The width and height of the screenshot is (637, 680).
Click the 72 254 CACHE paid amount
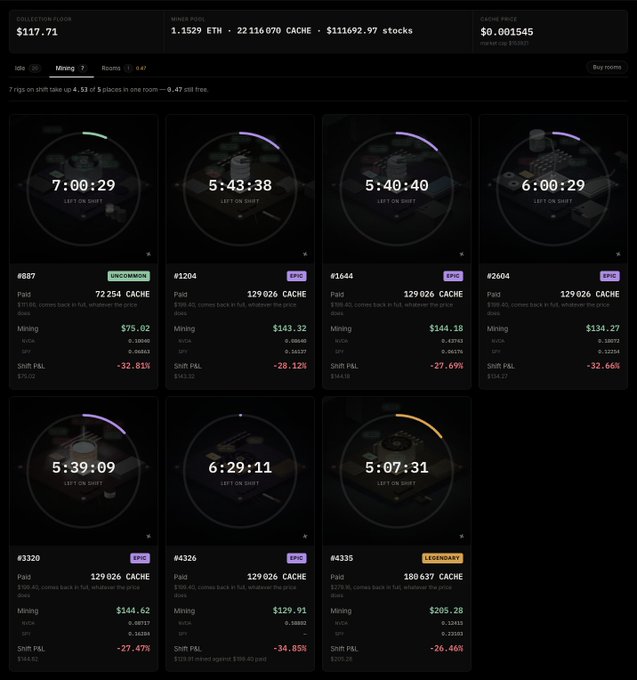point(122,294)
